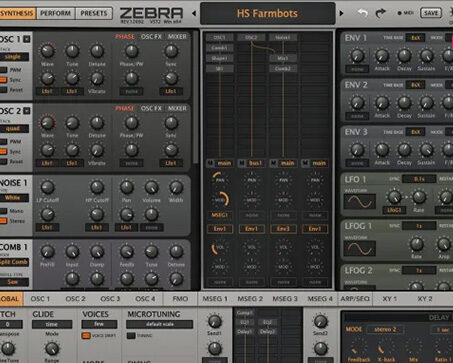Click the Save button

click(x=431, y=13)
